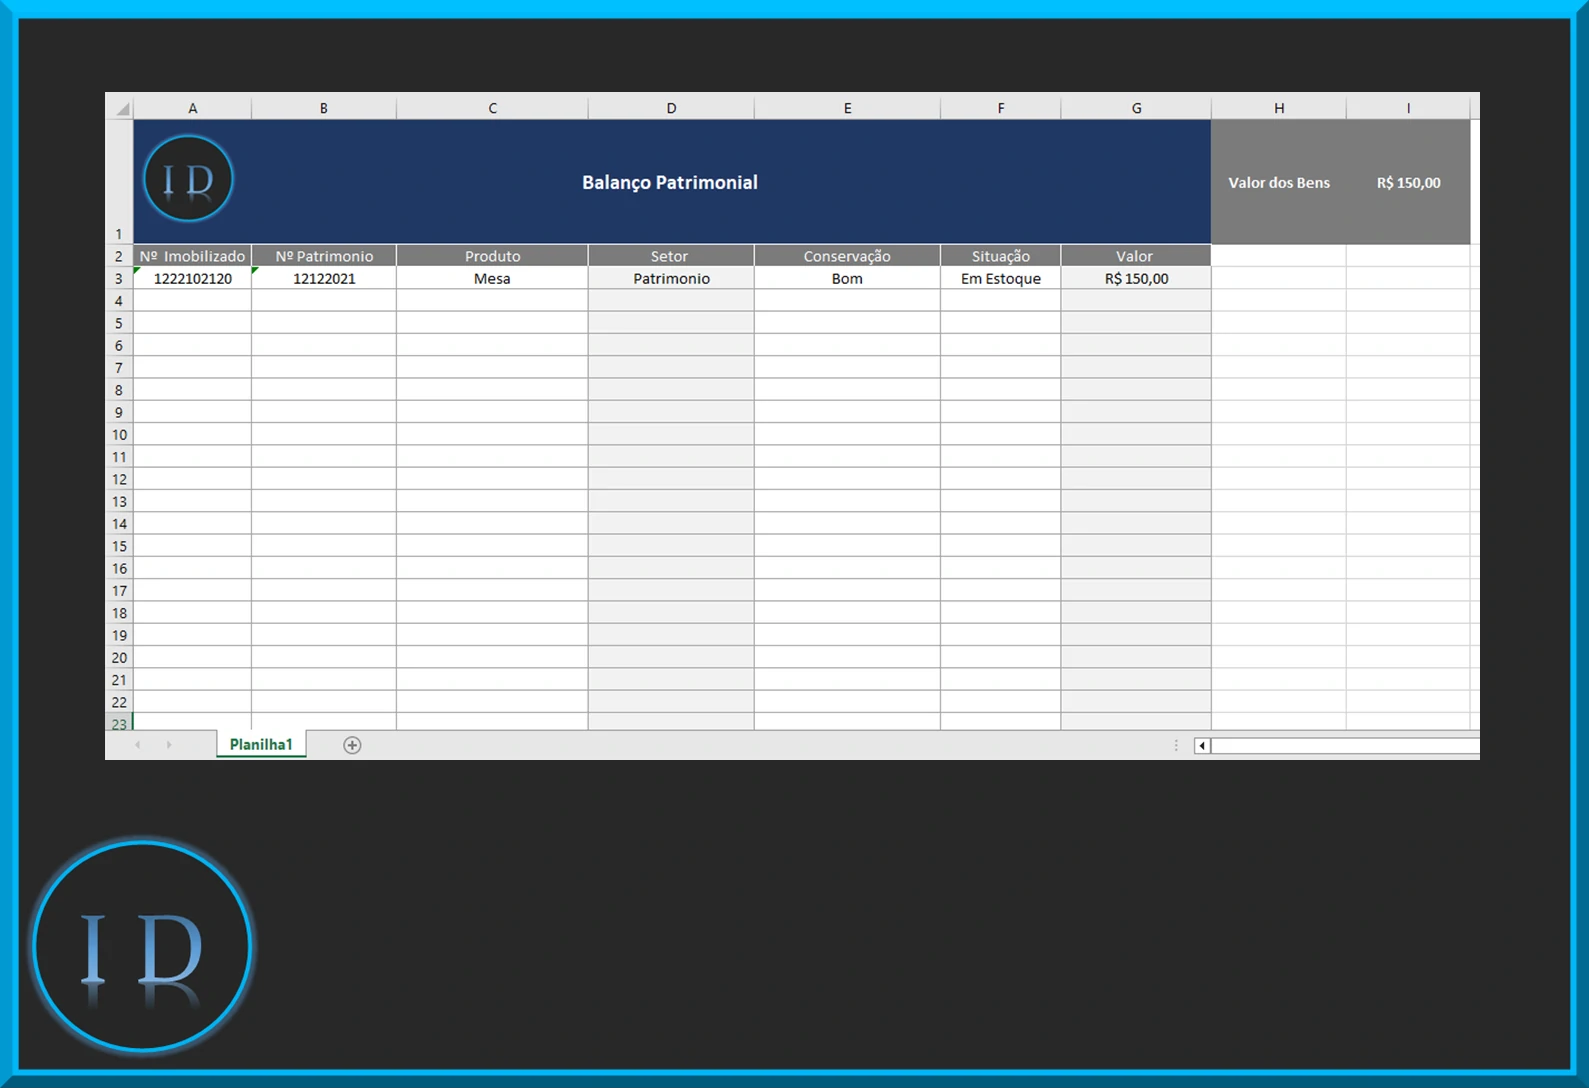Select column F header
1589x1089 pixels.
pos(1001,107)
